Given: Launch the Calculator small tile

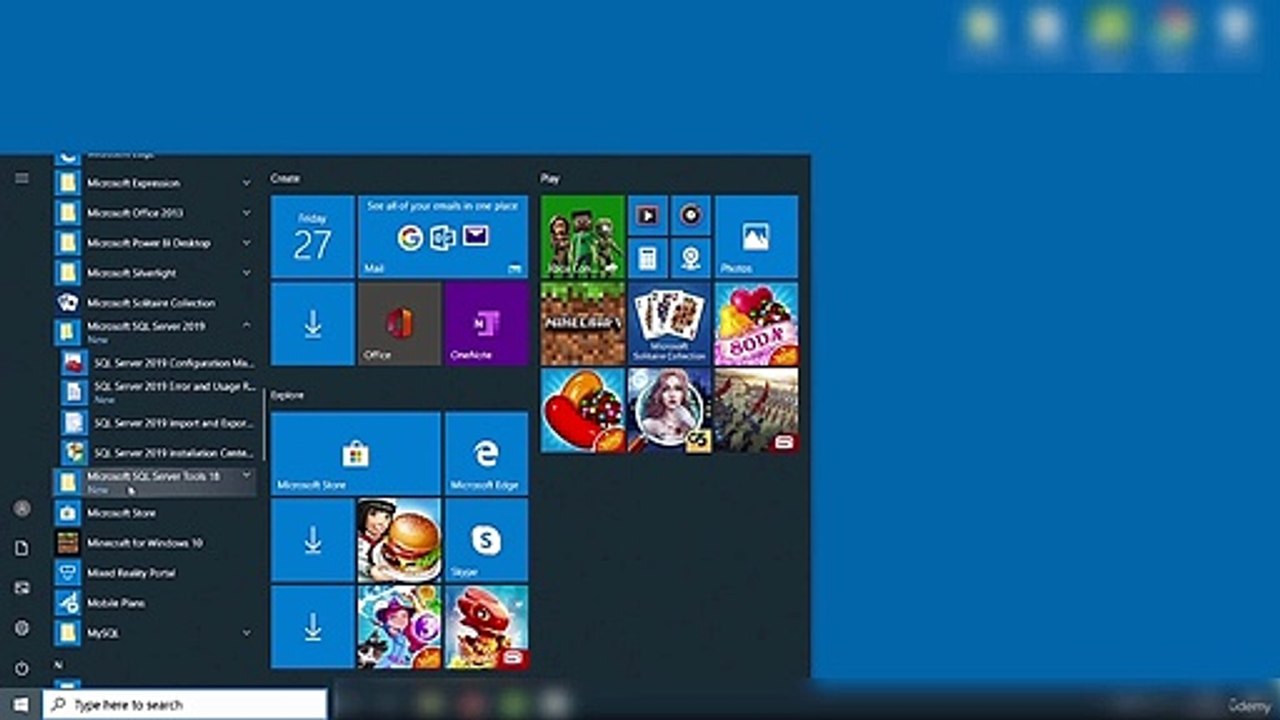Looking at the screenshot, I should point(647,258).
